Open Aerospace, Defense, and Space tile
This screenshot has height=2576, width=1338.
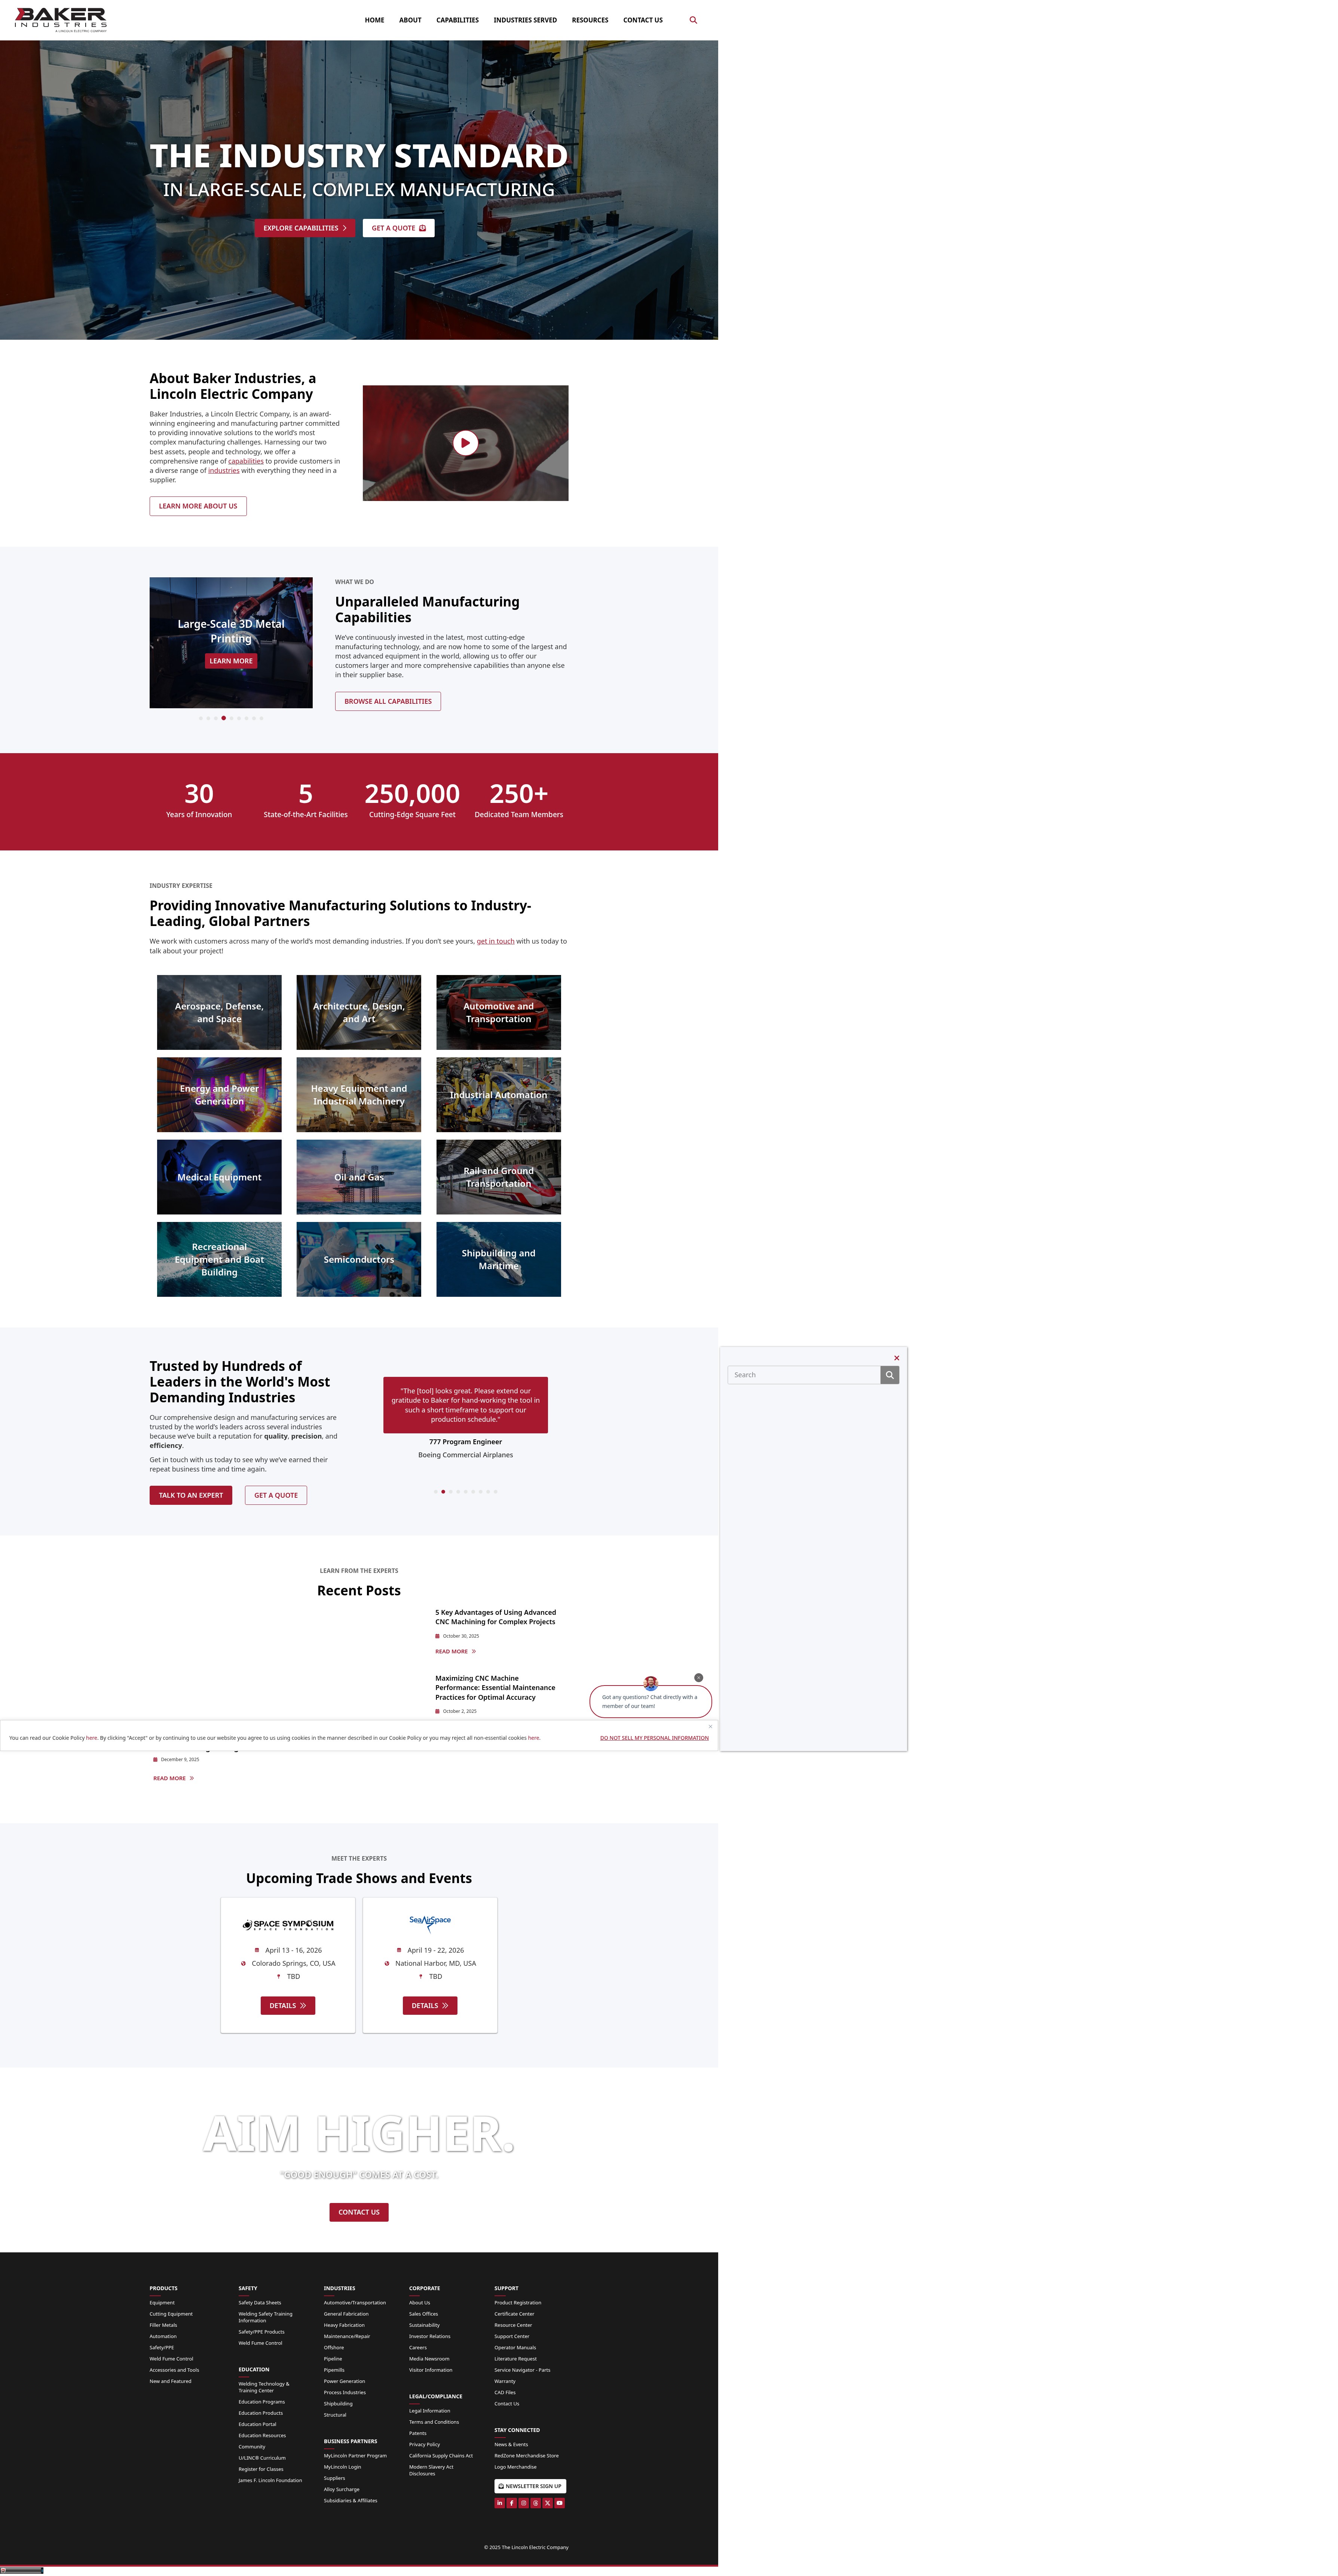[219, 1012]
